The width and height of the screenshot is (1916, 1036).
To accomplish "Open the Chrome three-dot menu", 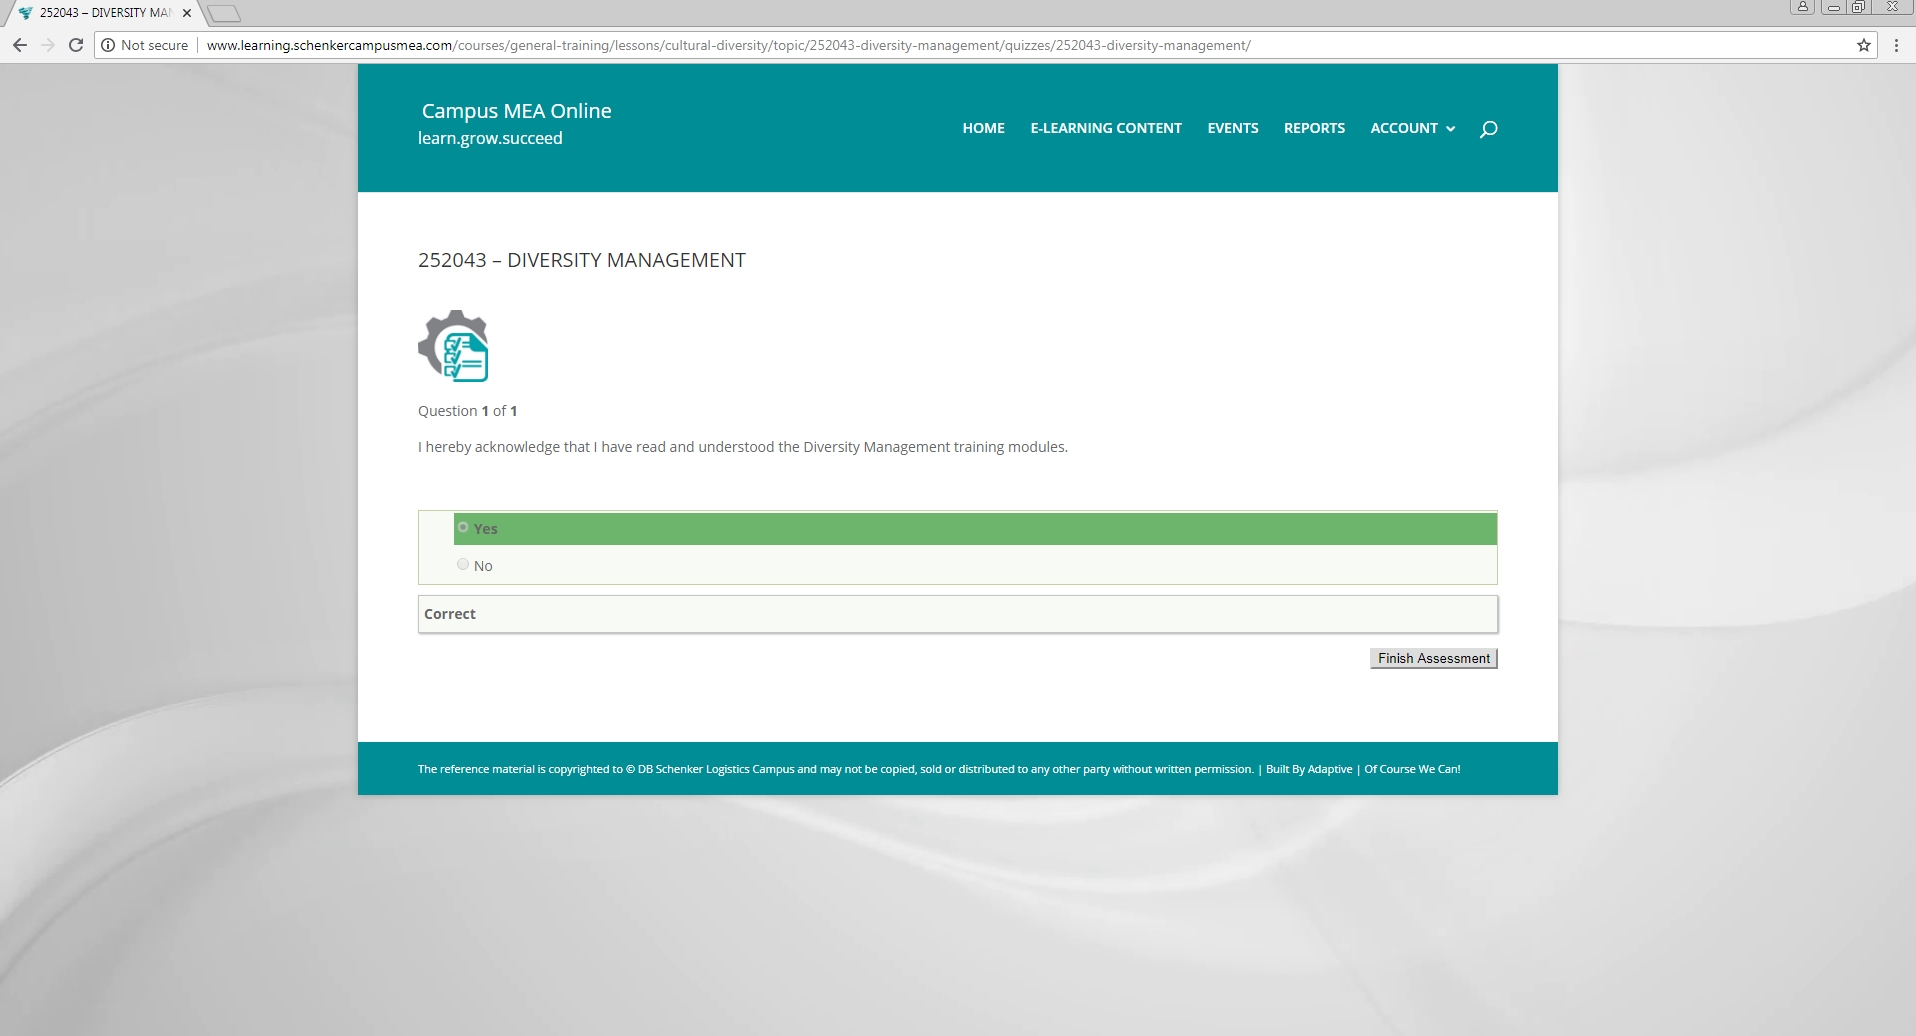I will (x=1896, y=45).
